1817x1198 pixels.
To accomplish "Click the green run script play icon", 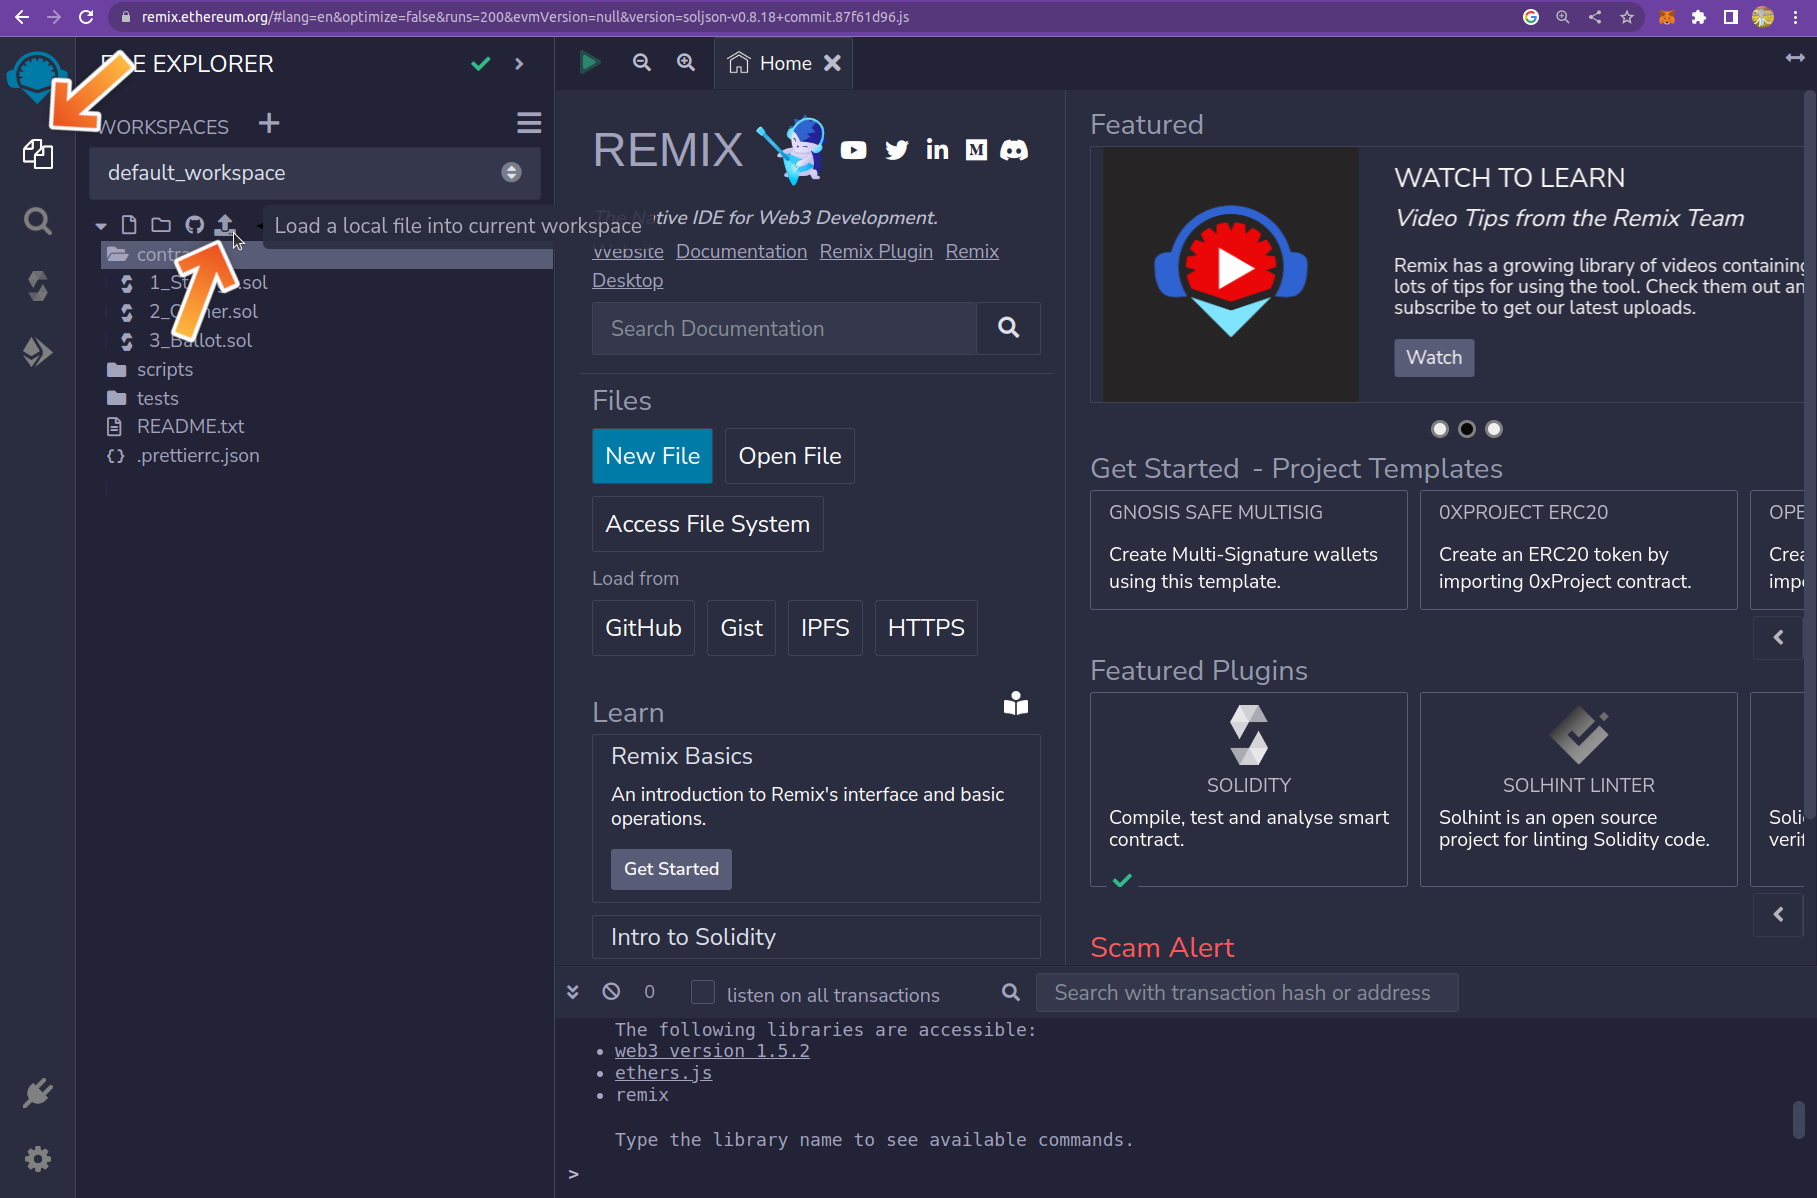I will pyautogui.click(x=589, y=63).
